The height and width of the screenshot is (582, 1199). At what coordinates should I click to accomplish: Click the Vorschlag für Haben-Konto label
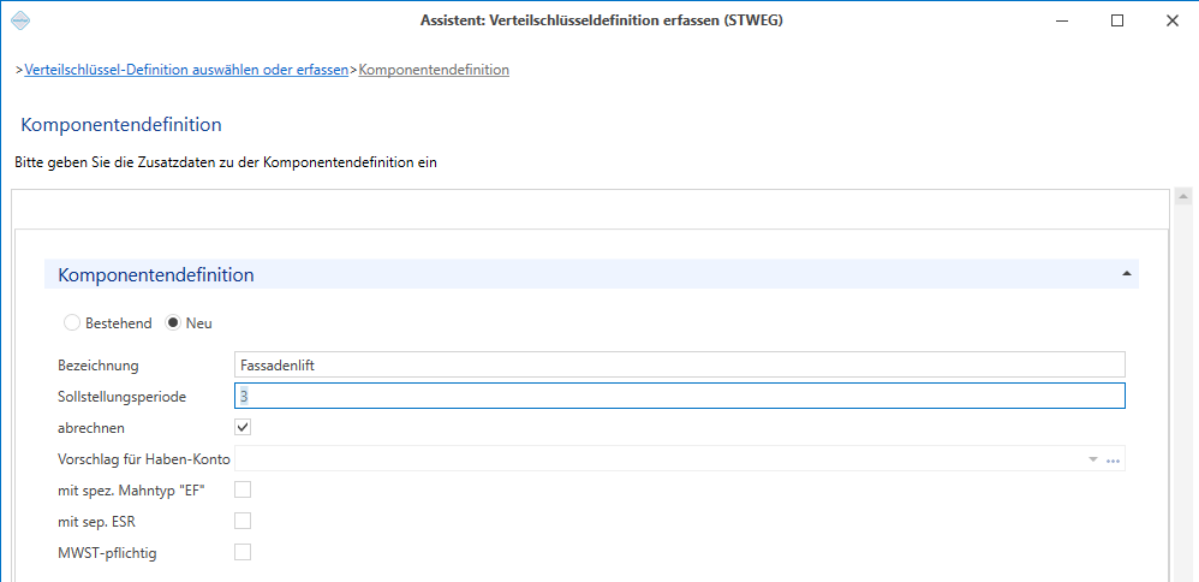145,459
